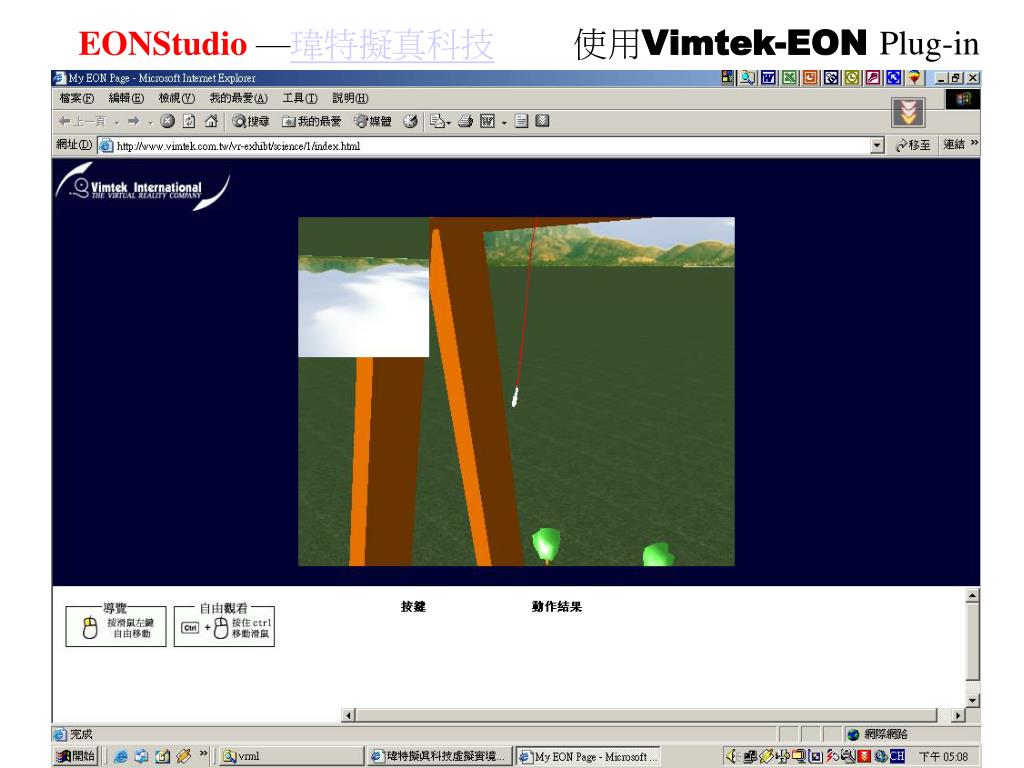Switch to the vrml taskbar window
The height and width of the screenshot is (768, 1024).
291,756
